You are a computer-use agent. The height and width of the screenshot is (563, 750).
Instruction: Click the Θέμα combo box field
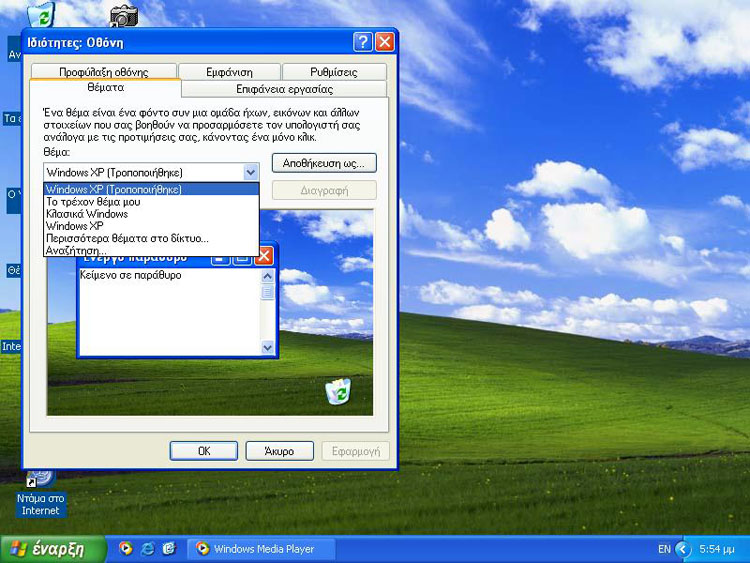click(151, 172)
